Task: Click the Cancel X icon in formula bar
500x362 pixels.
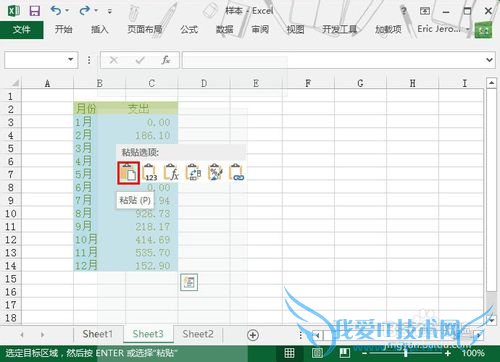Action: point(114,60)
